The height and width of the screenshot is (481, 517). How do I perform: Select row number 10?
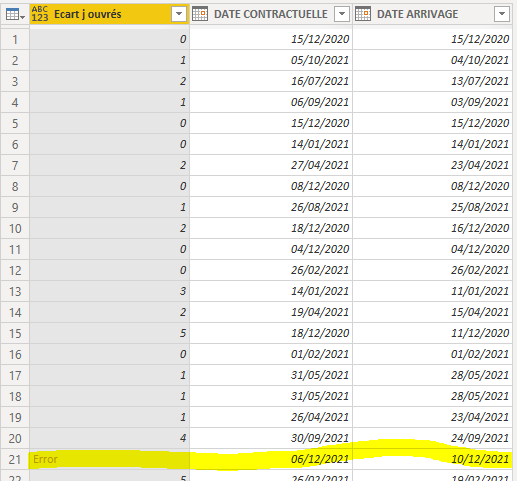15,229
